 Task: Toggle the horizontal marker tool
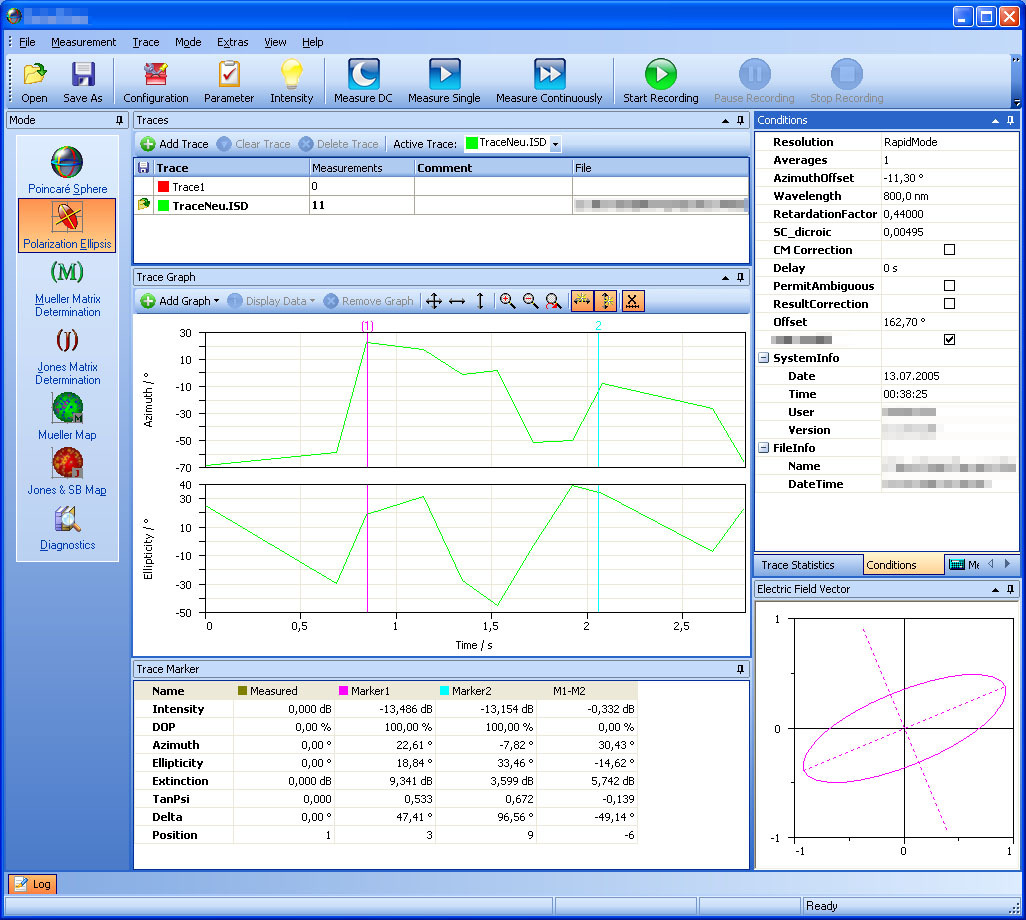[582, 301]
